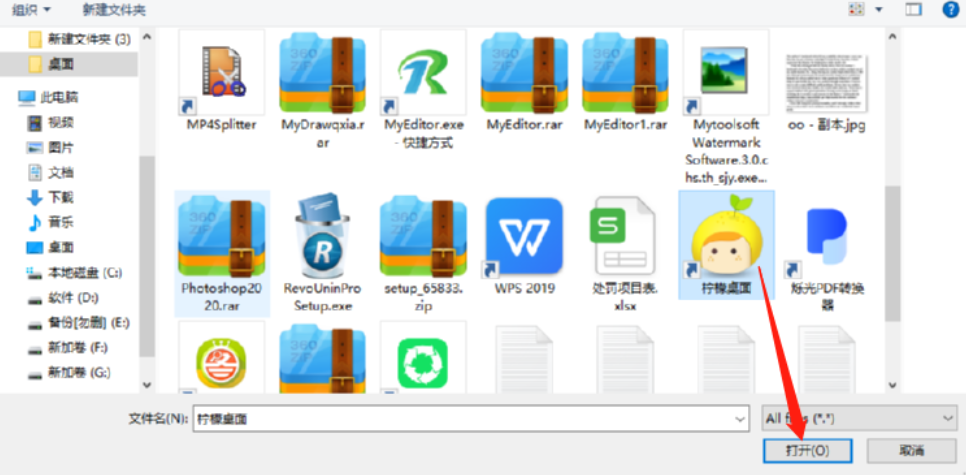The image size is (966, 475).
Task: Select the MyEditor1.rar archive icon
Action: (625, 73)
